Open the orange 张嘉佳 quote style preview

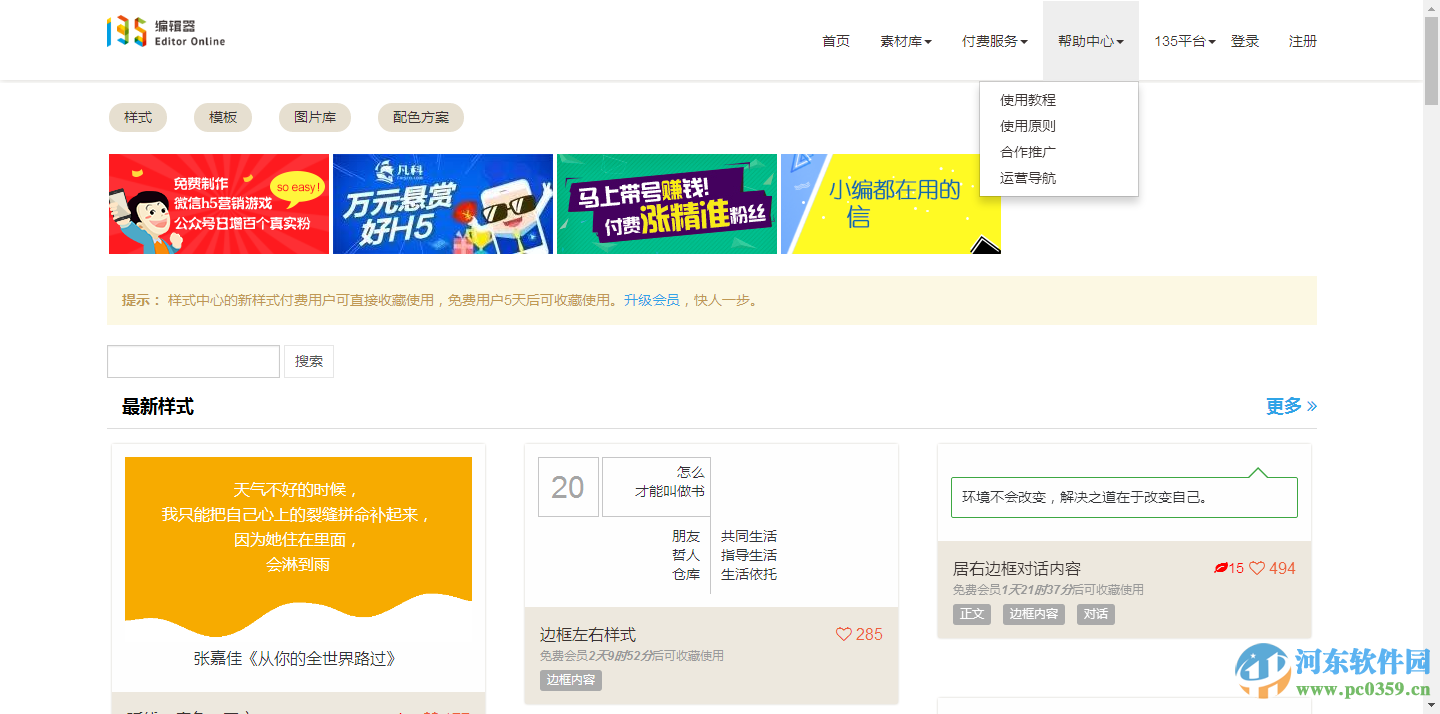tap(298, 547)
